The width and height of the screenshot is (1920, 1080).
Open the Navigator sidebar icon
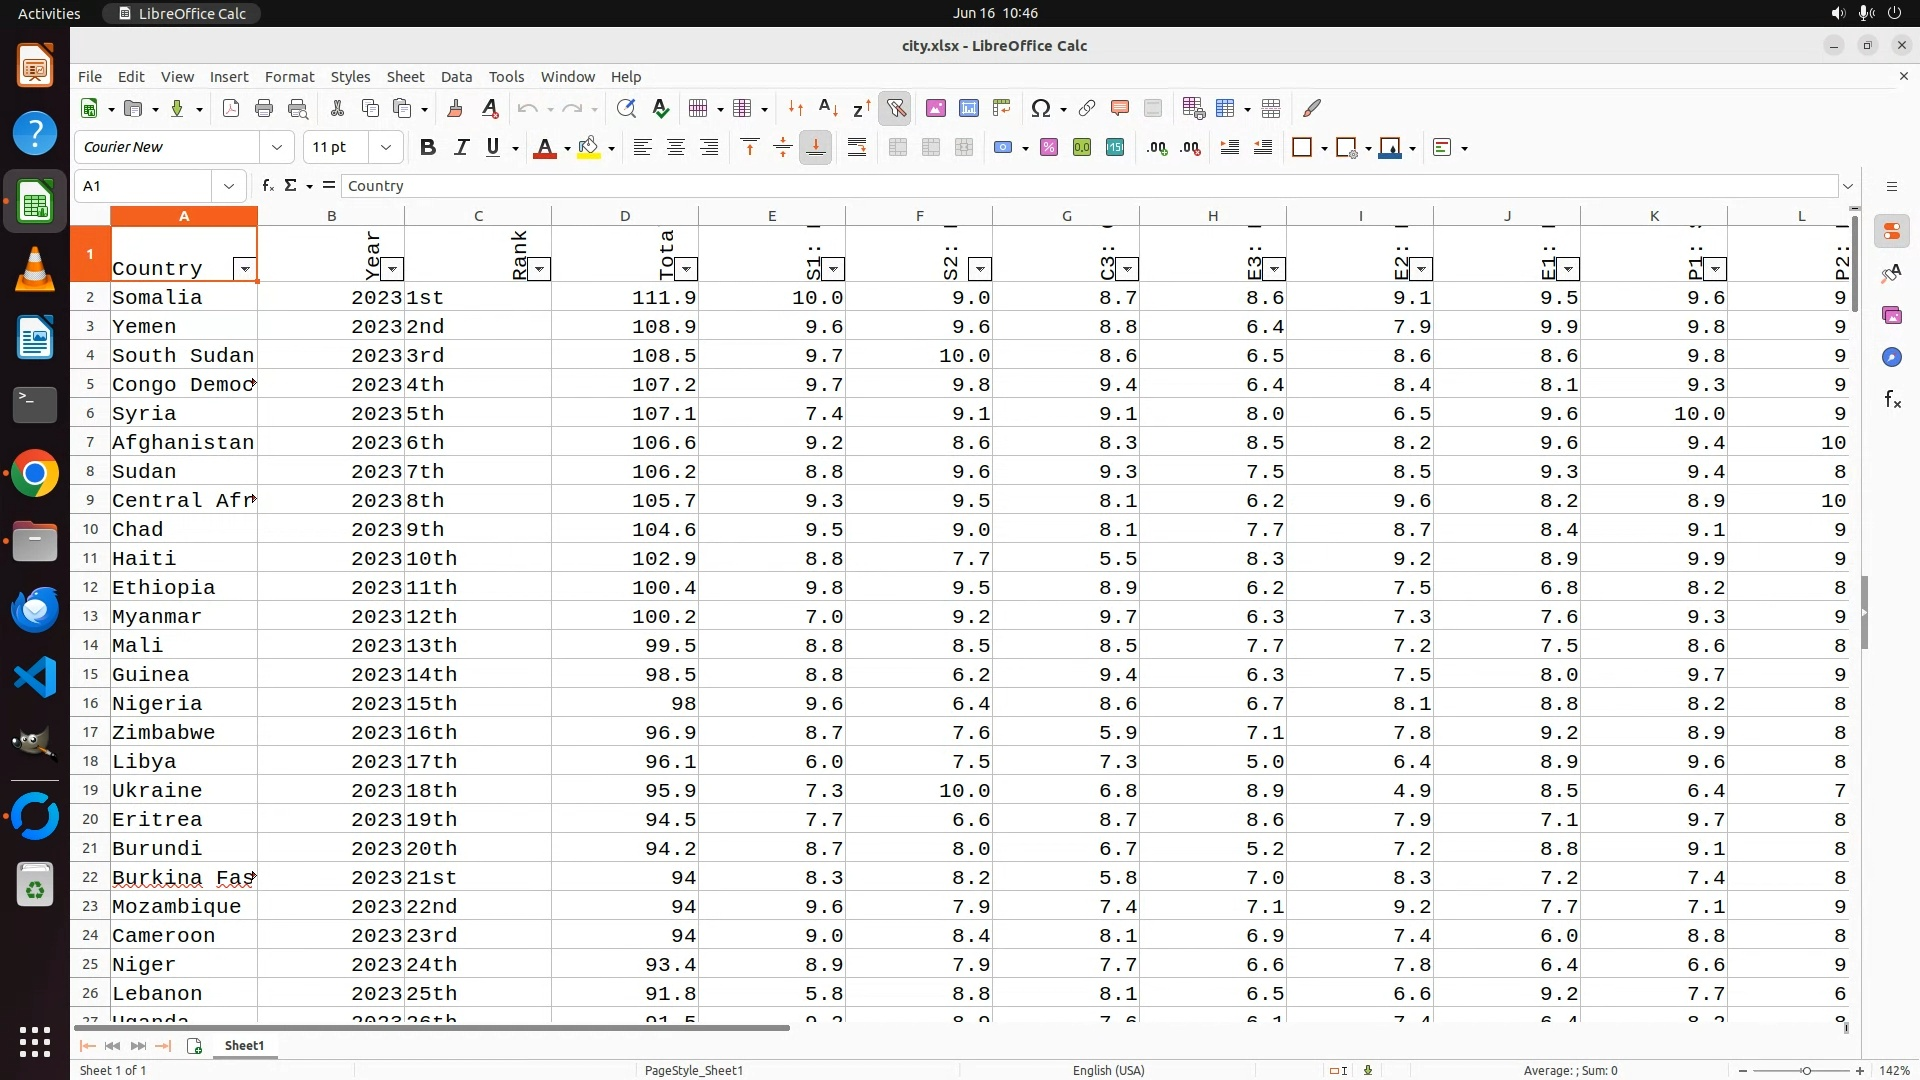coord(1891,357)
